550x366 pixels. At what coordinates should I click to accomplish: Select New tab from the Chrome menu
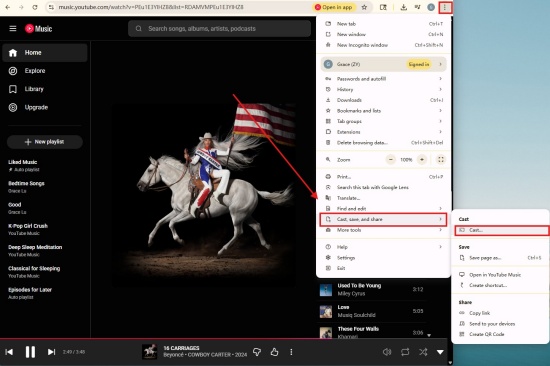point(384,24)
